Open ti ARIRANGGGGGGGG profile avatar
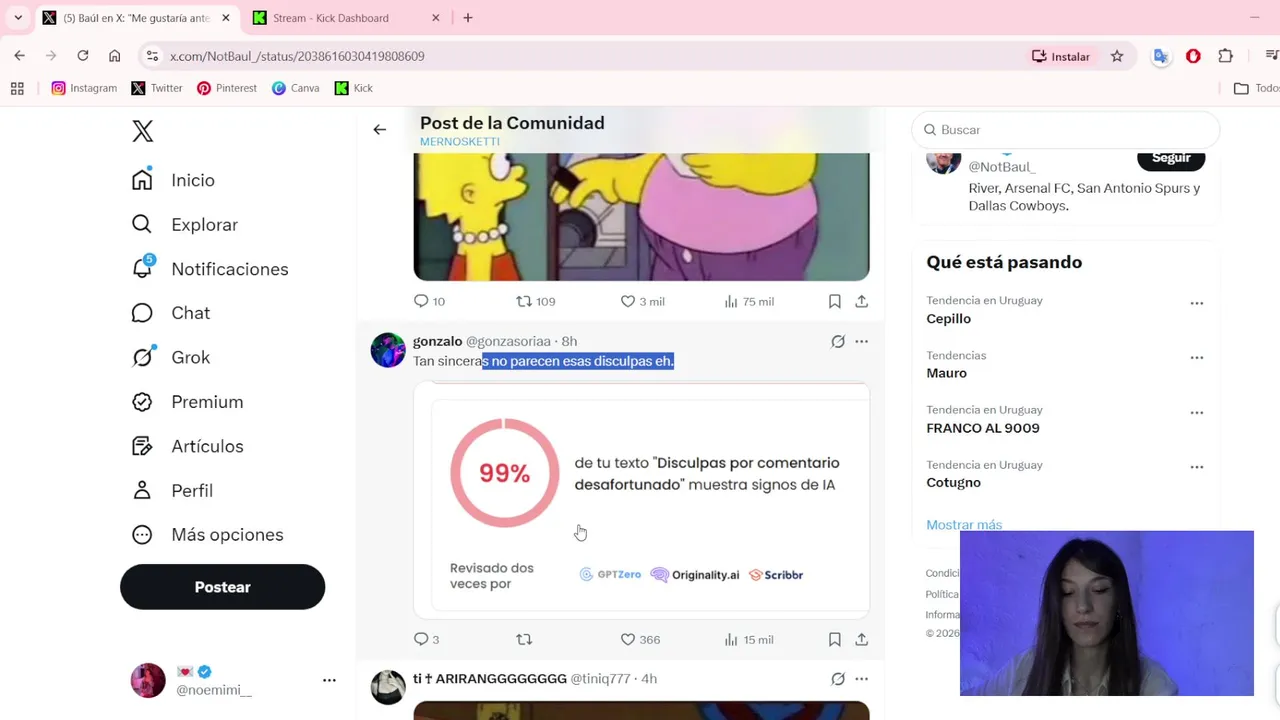 click(x=388, y=687)
